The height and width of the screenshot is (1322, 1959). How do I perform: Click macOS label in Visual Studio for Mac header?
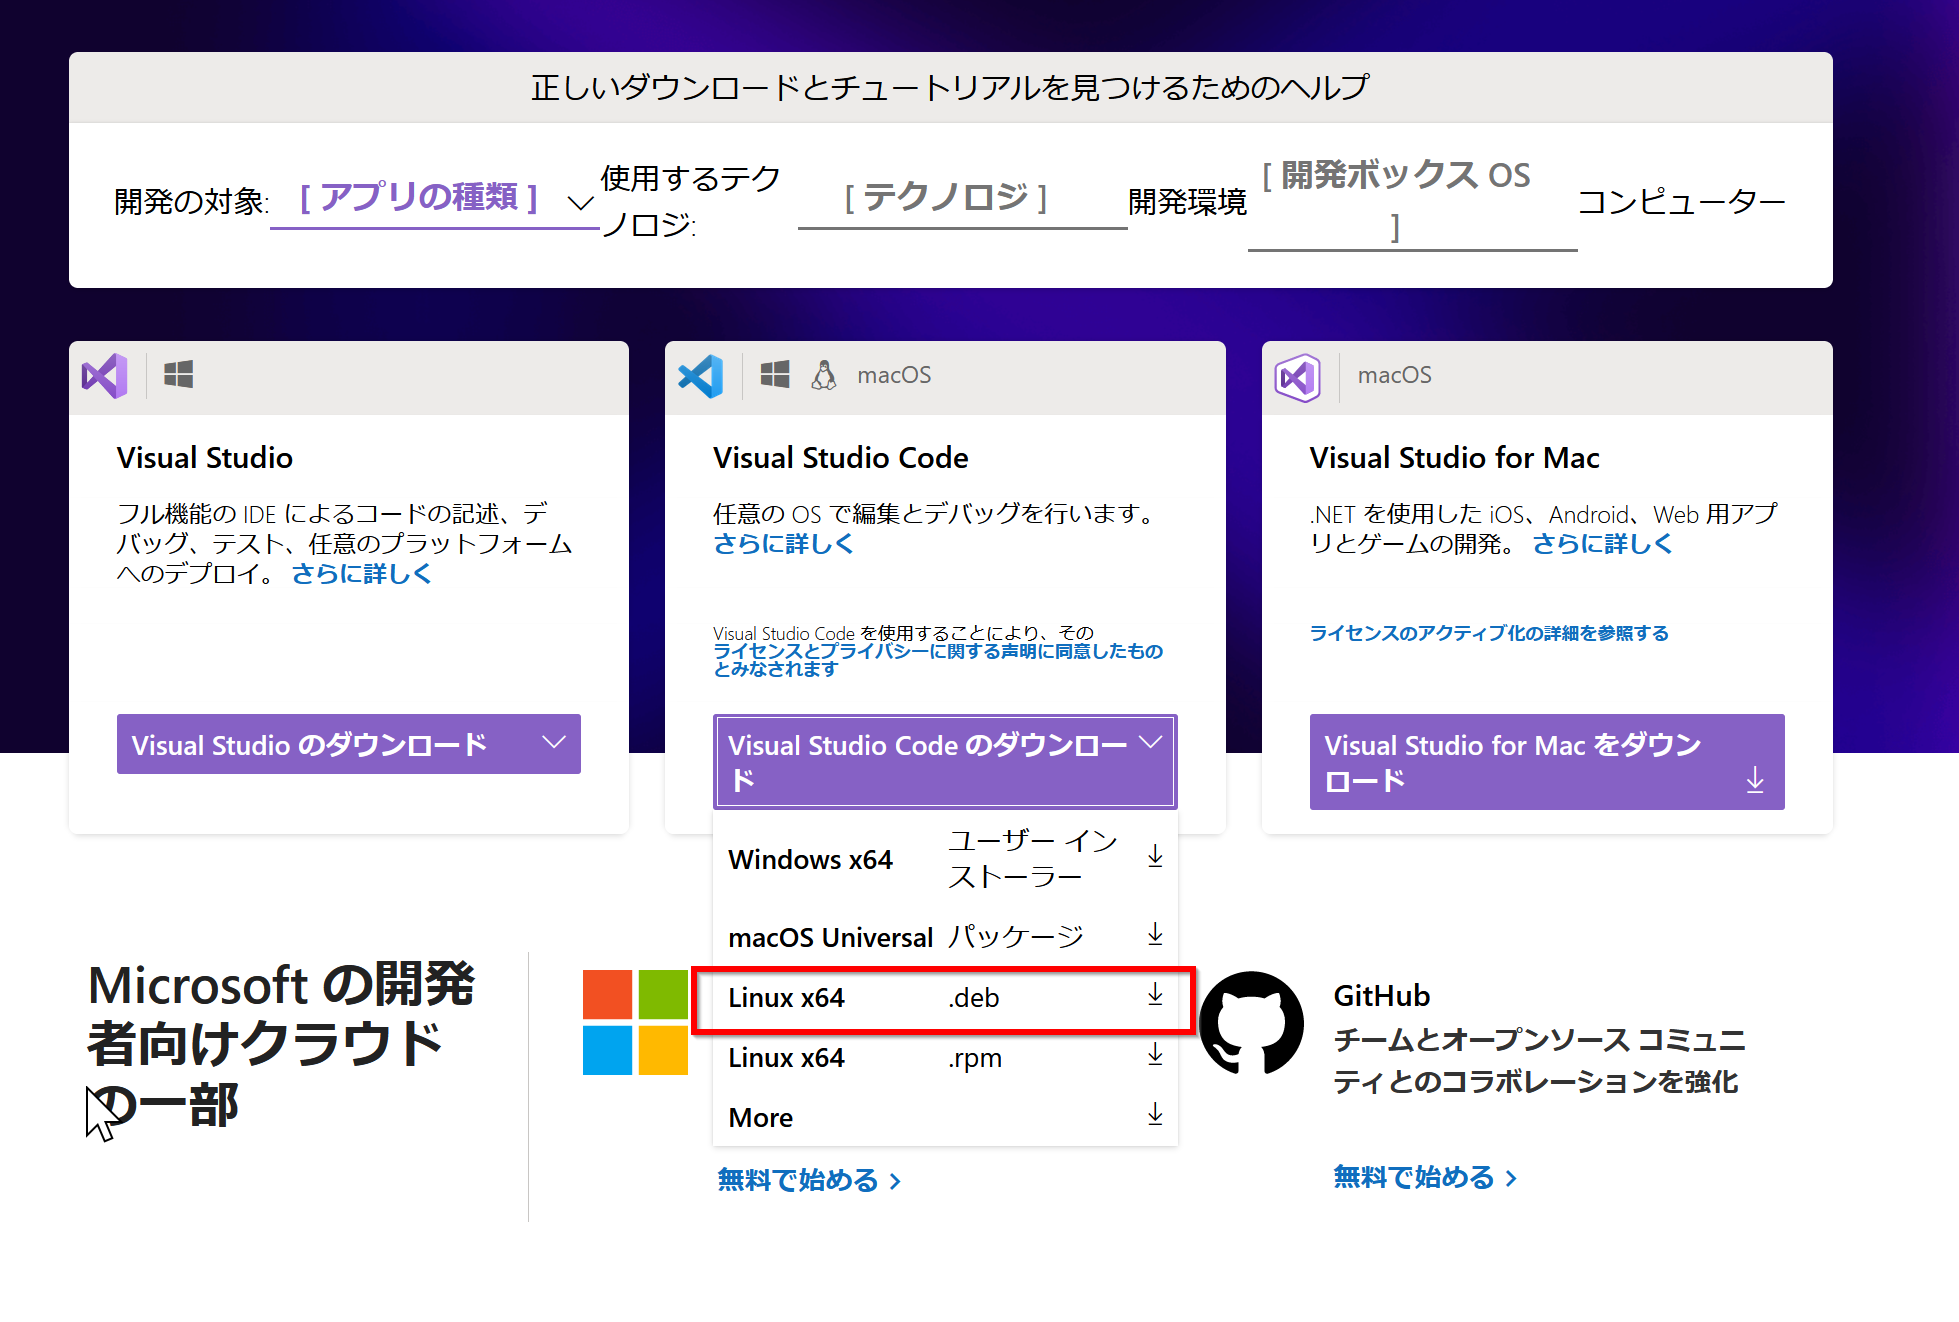tap(1394, 375)
